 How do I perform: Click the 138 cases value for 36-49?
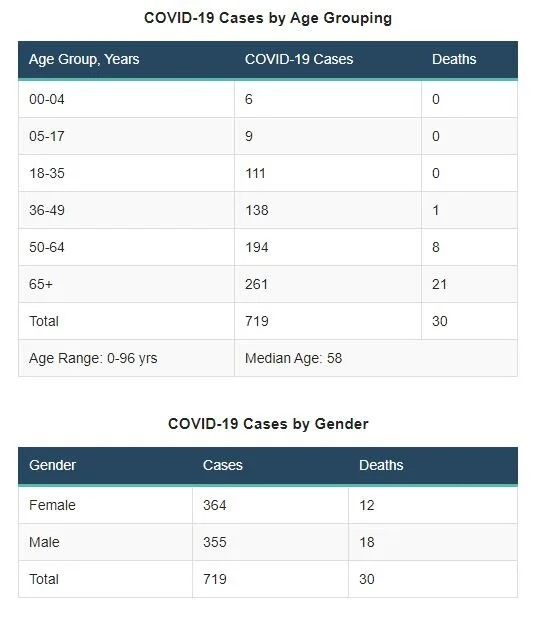(x=256, y=210)
